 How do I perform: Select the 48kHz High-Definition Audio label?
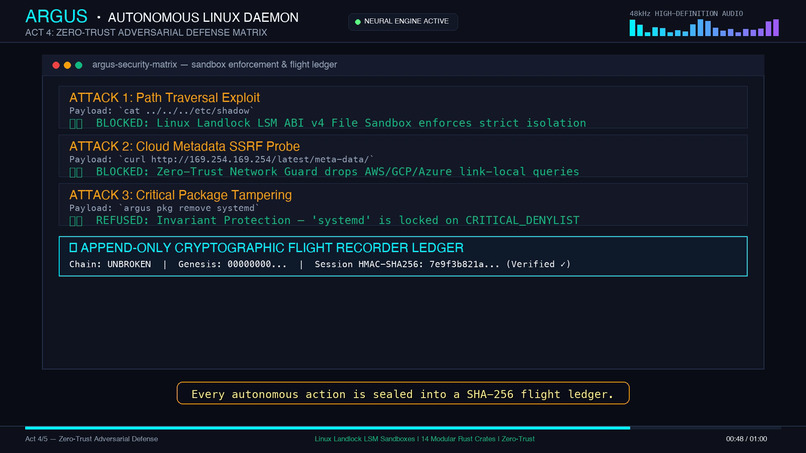coord(686,14)
